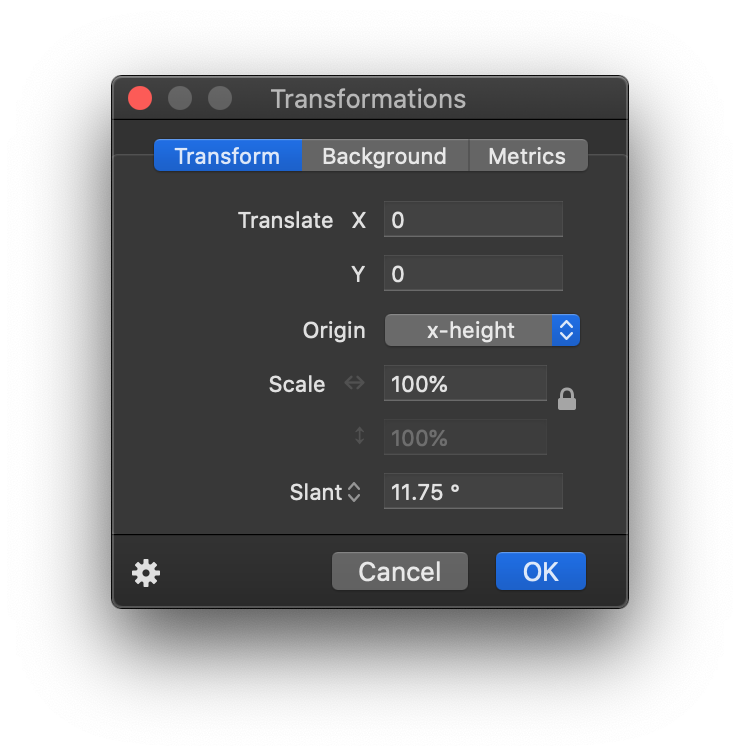
Task: Toggle the proportional scale lock icon
Action: [566, 399]
